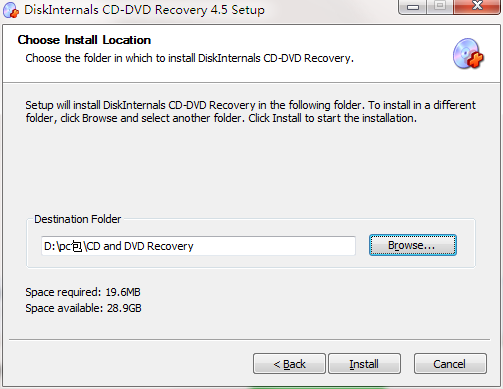
Task: Close the setup window with X
Action: coord(477,7)
